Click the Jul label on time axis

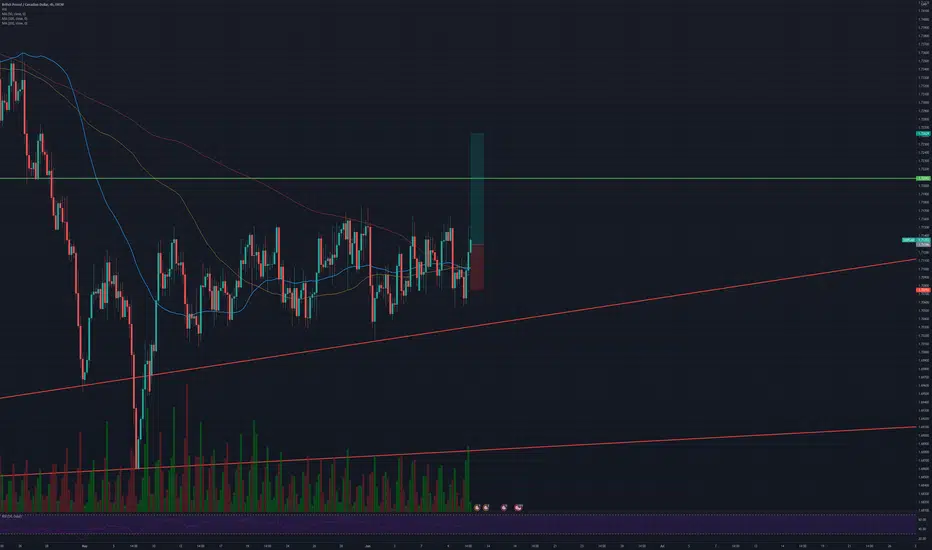coord(662,545)
